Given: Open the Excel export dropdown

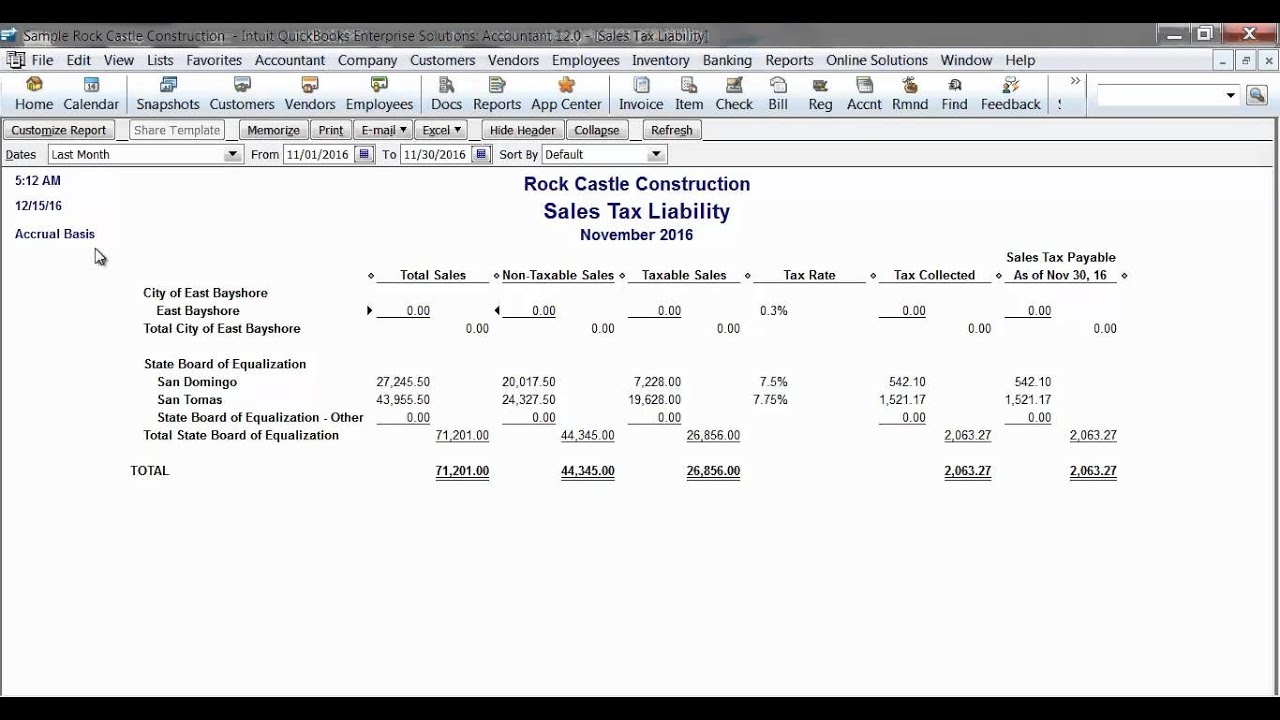Looking at the screenshot, I should point(441,130).
